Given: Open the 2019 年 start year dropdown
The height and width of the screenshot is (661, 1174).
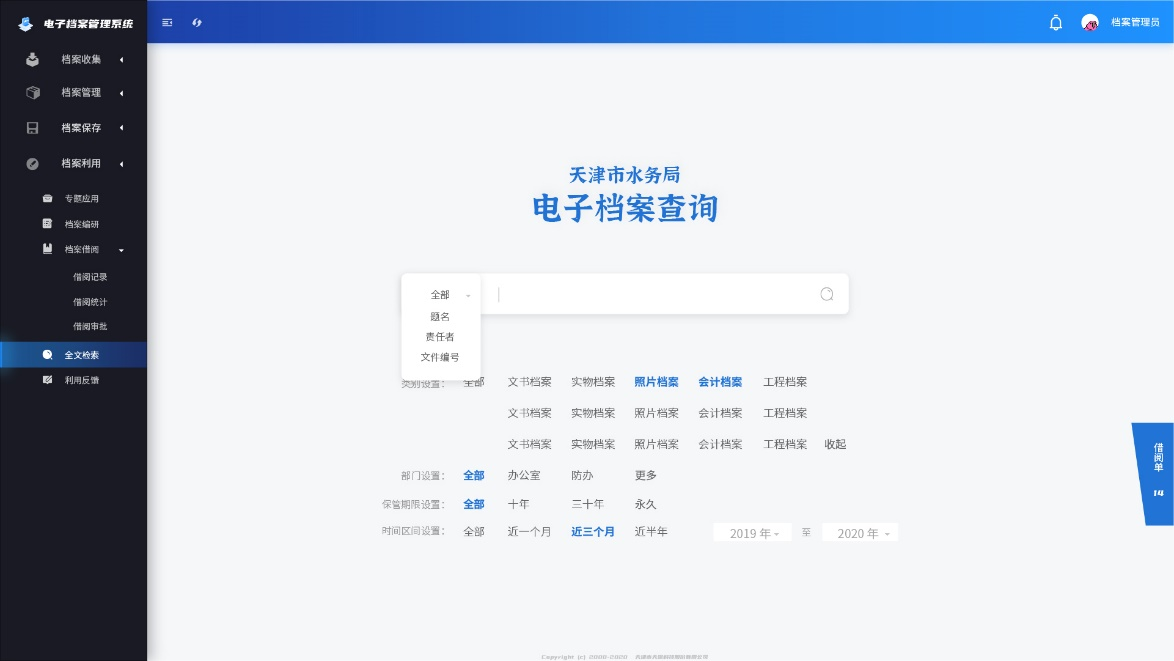Looking at the screenshot, I should [x=753, y=533].
